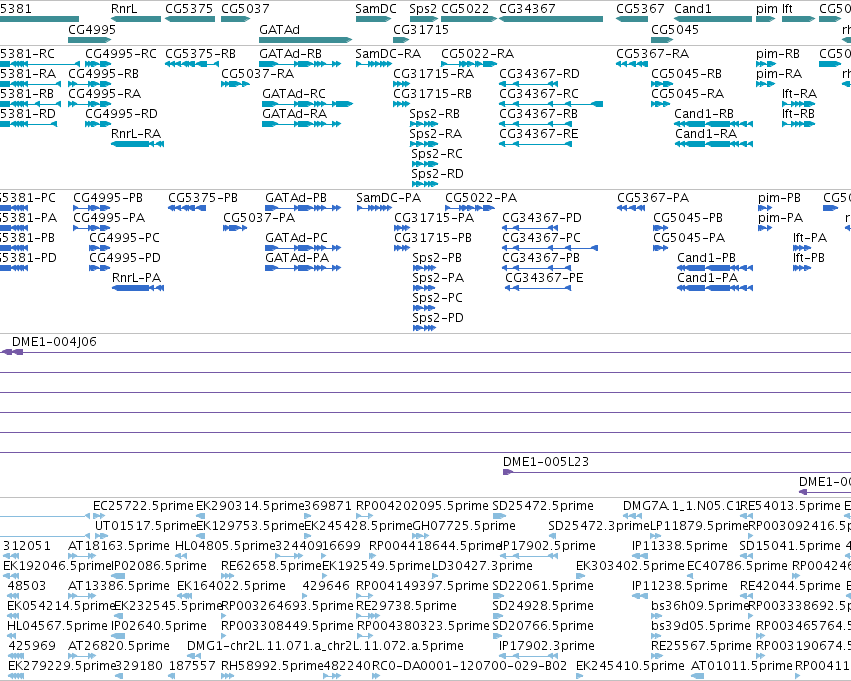Click transcript CG34367-RD label
The image size is (851, 681).
(539, 74)
